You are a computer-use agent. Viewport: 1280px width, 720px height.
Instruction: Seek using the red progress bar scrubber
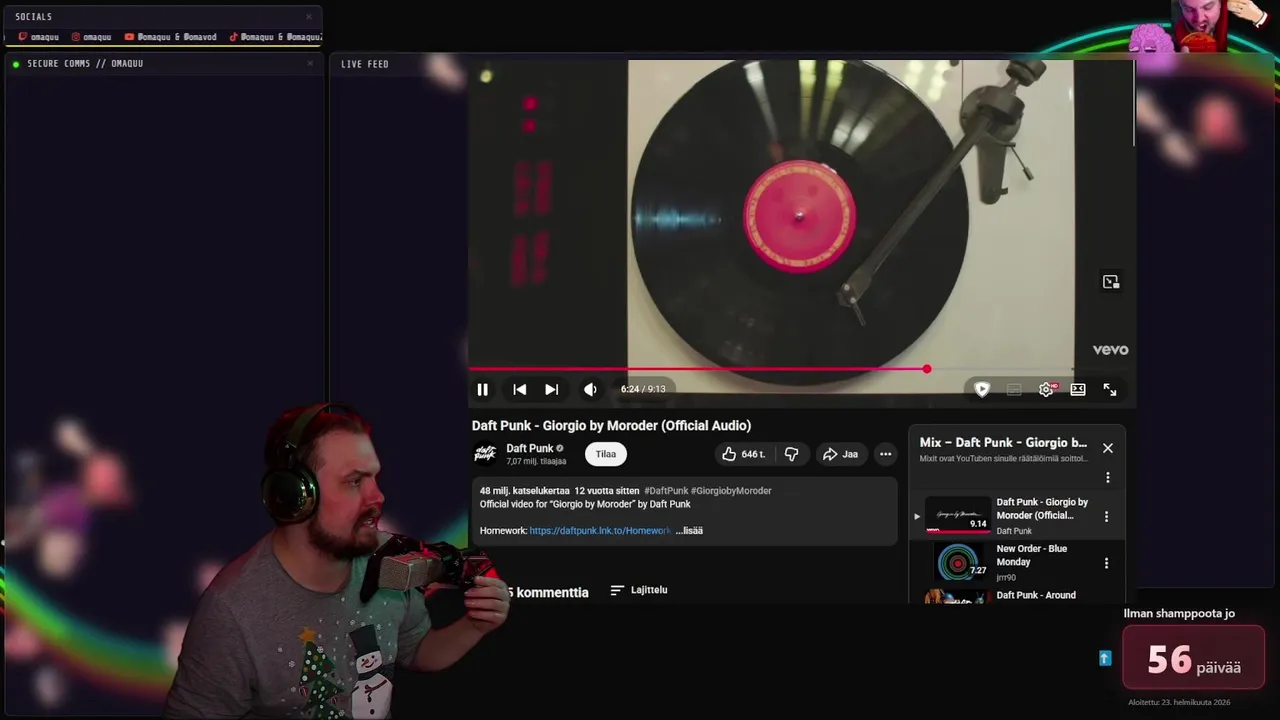pyautogui.click(x=927, y=369)
